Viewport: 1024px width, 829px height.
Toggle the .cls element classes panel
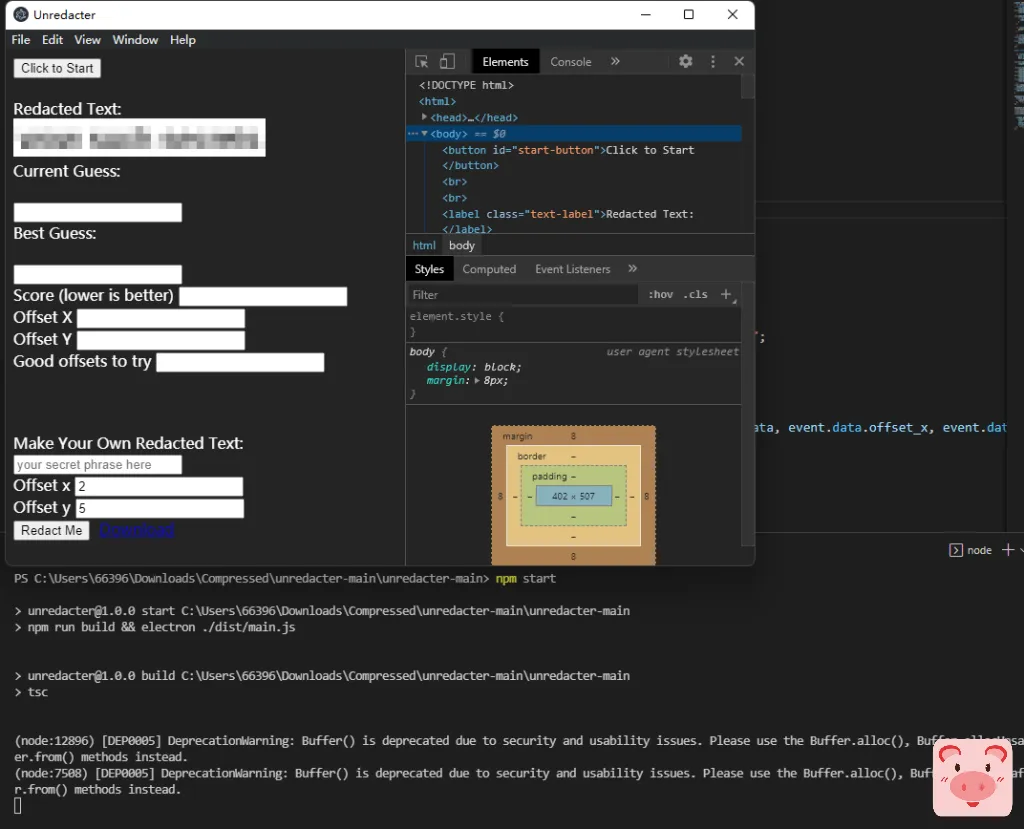[696, 295]
